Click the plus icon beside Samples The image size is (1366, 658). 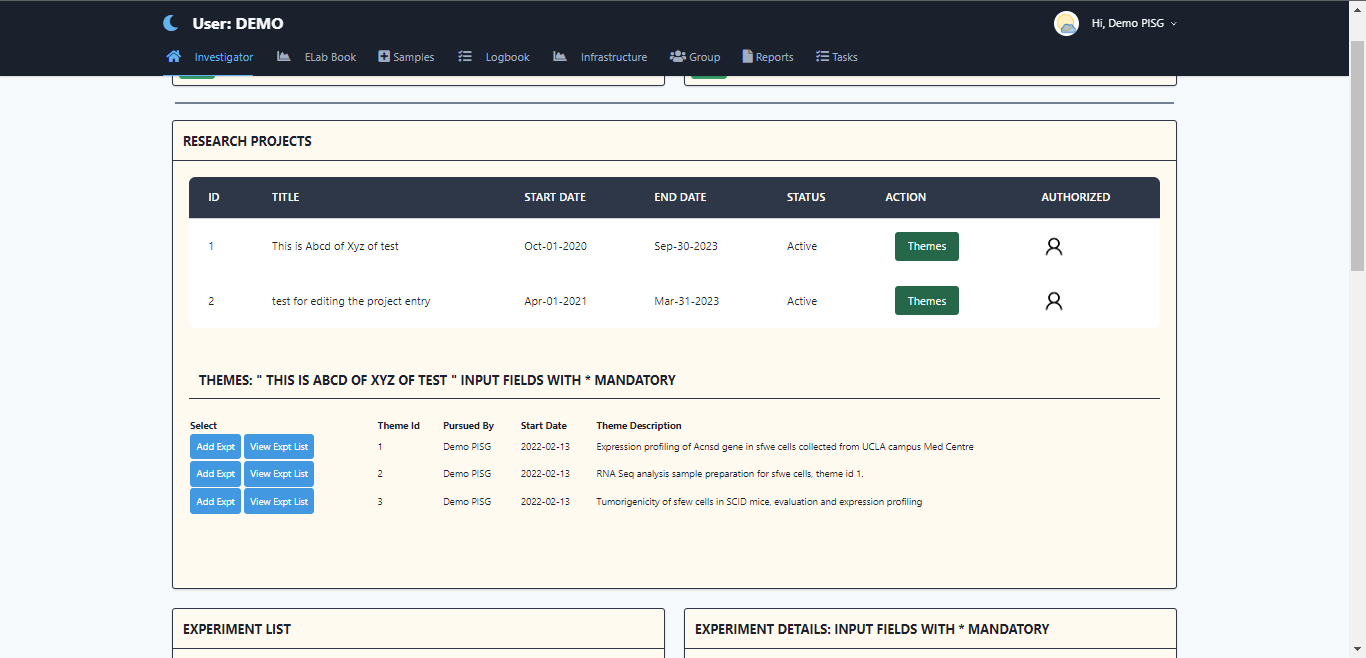click(x=384, y=57)
